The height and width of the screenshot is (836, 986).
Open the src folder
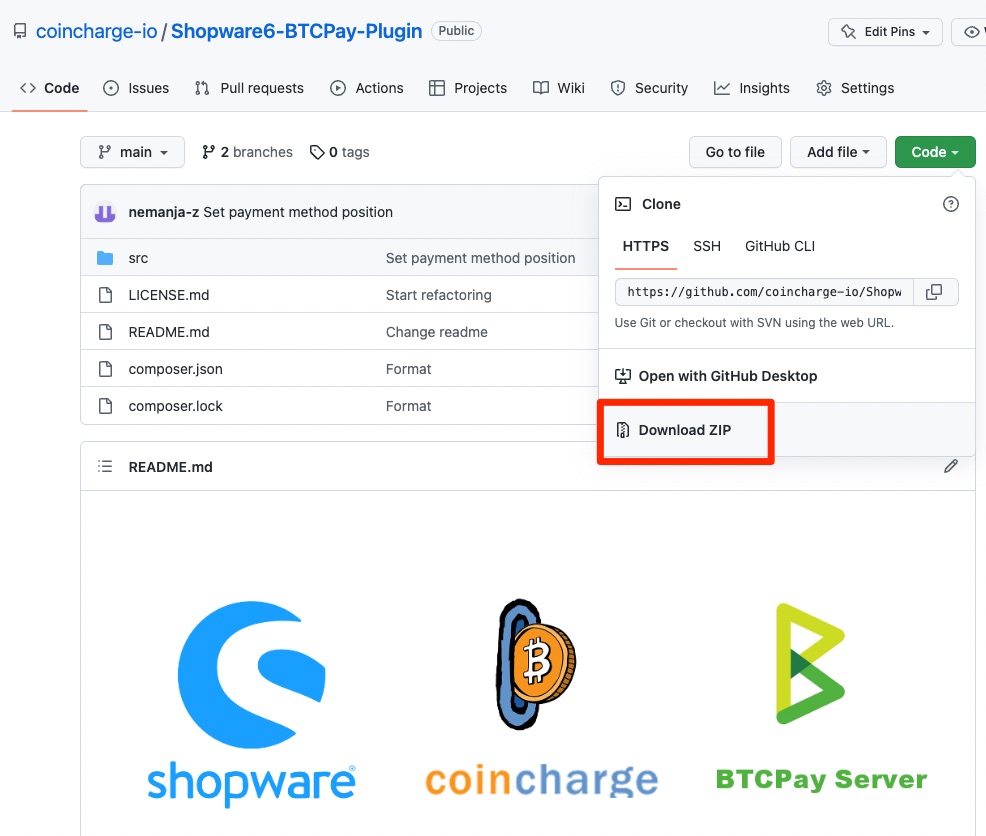(138, 258)
